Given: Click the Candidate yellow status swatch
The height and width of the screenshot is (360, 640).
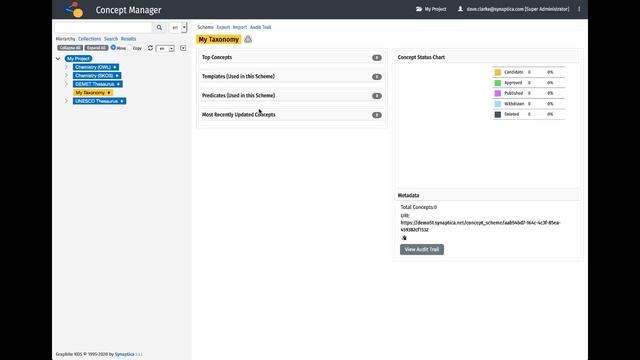Looking at the screenshot, I should (498, 72).
